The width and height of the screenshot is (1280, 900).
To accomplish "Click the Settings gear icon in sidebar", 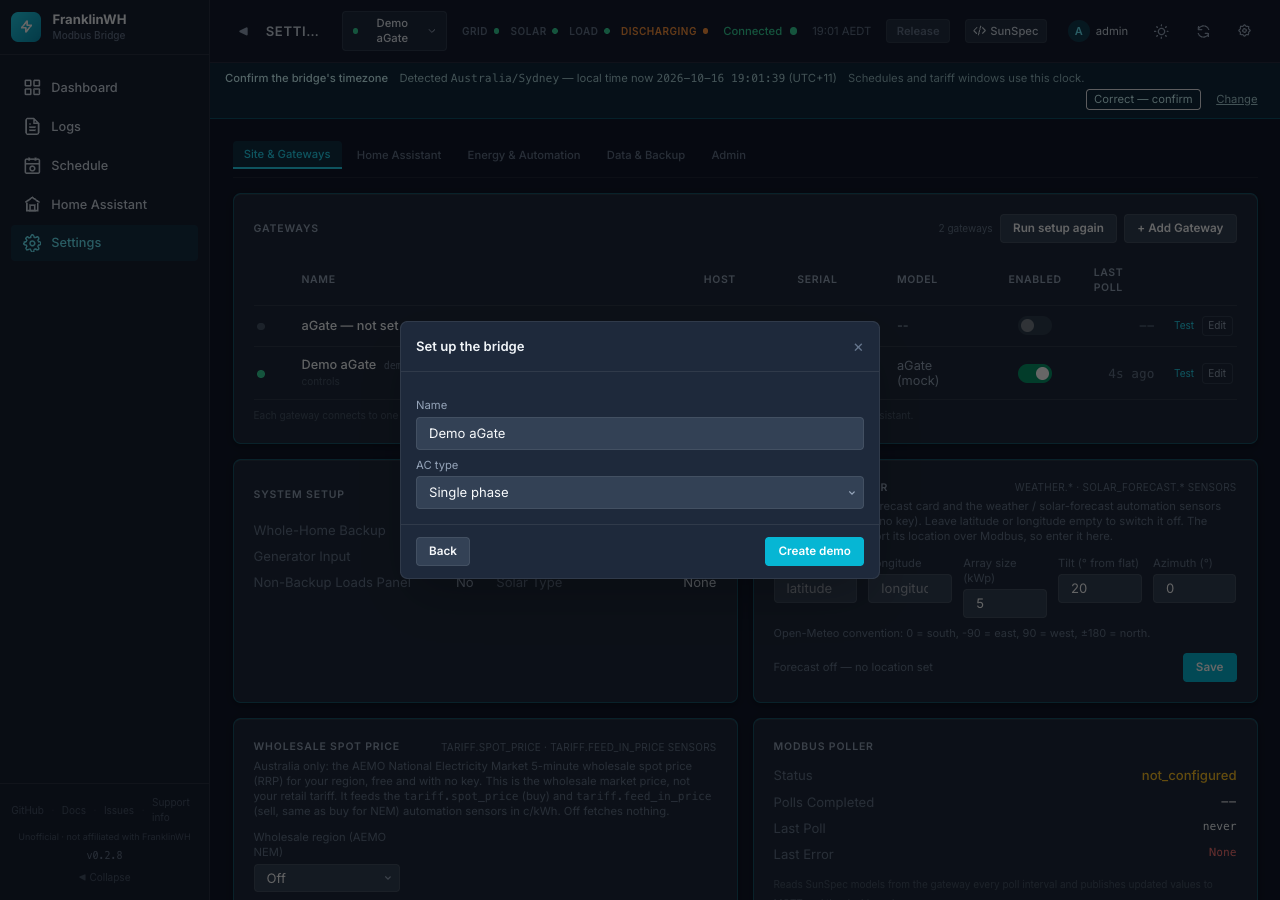I will coord(32,243).
